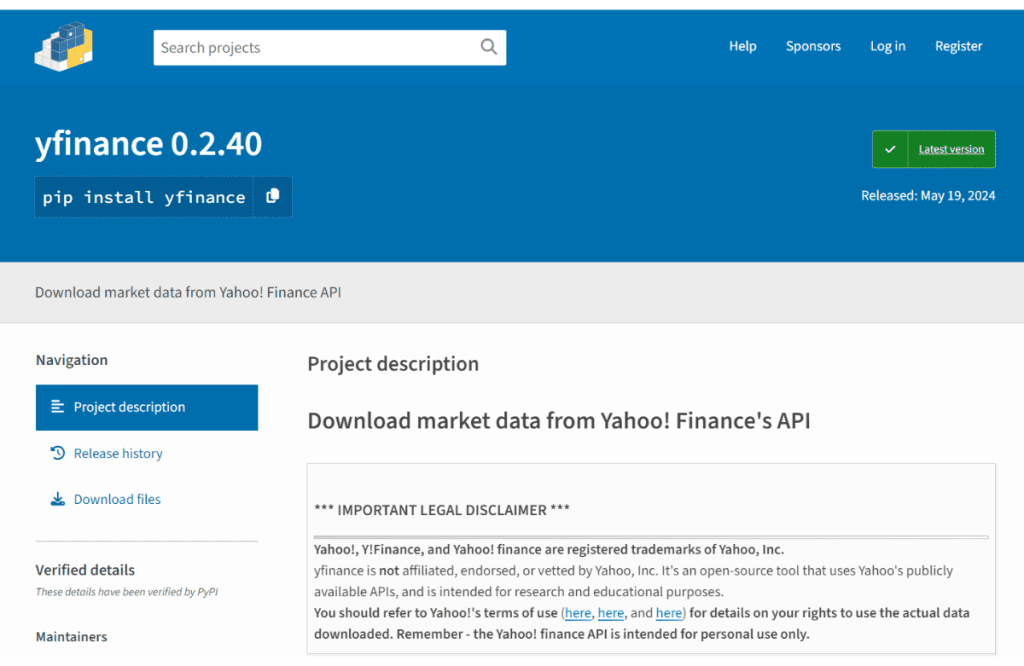The width and height of the screenshot is (1024, 666).
Task: Open the Register page
Action: tap(958, 46)
